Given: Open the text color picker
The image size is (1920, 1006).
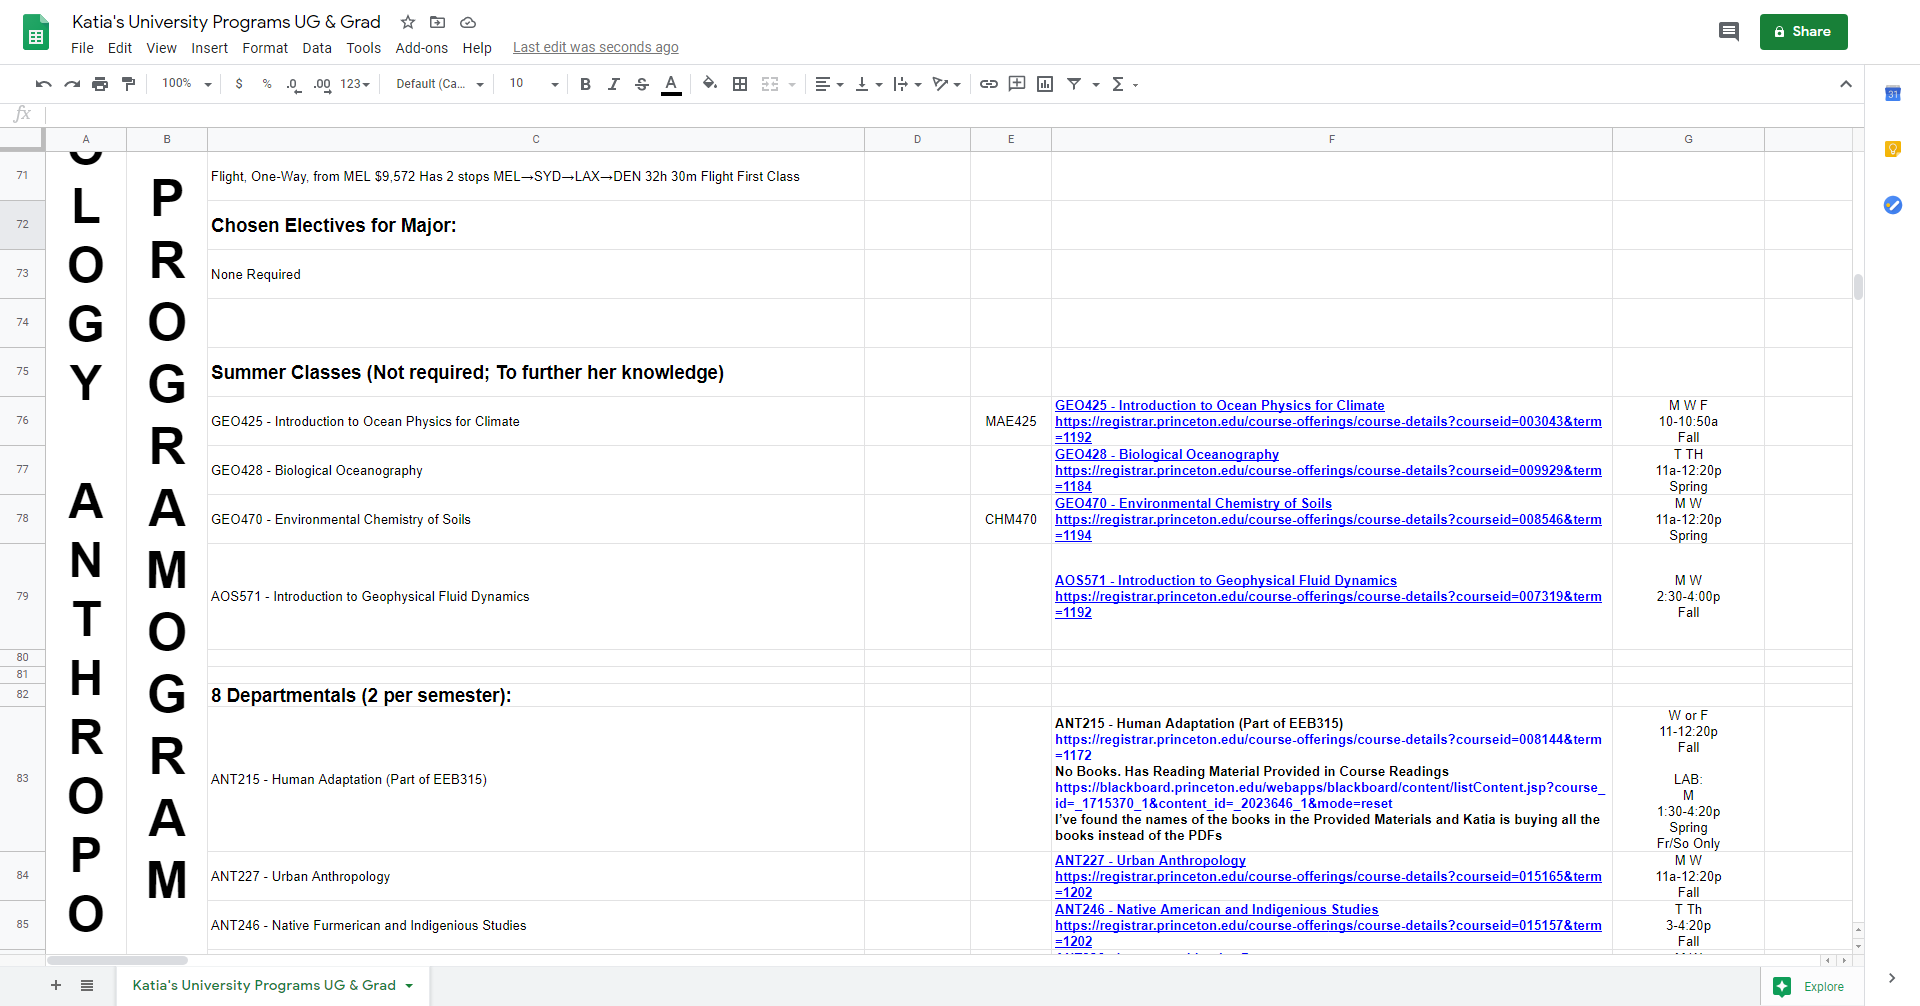Looking at the screenshot, I should 671,84.
